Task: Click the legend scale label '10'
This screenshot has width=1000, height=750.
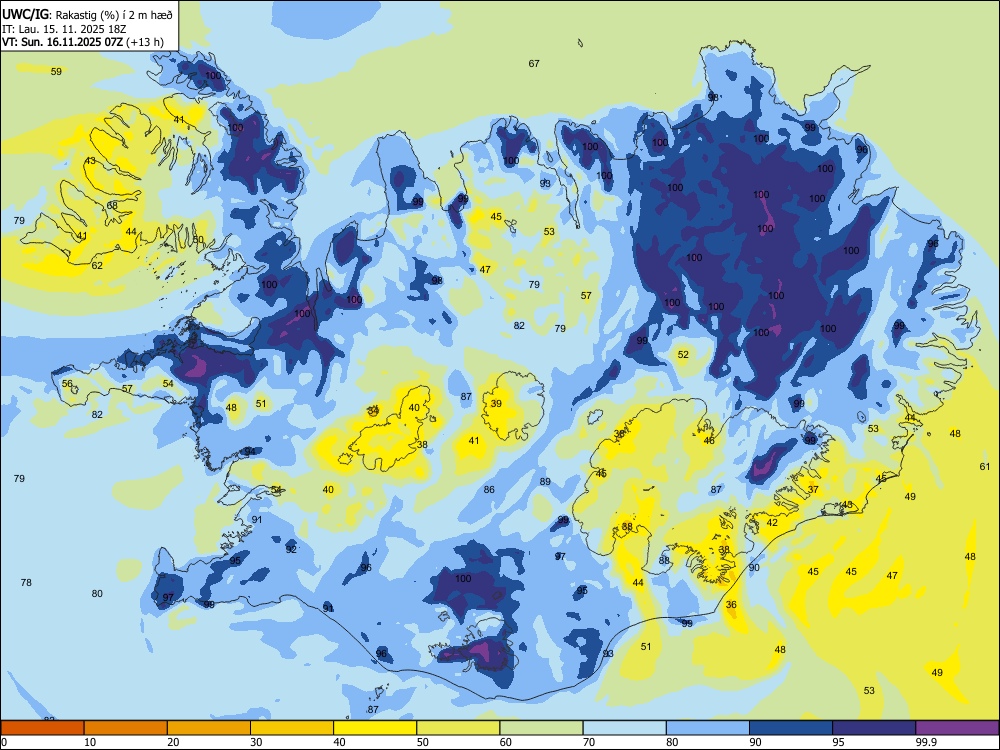Action: (x=90, y=742)
